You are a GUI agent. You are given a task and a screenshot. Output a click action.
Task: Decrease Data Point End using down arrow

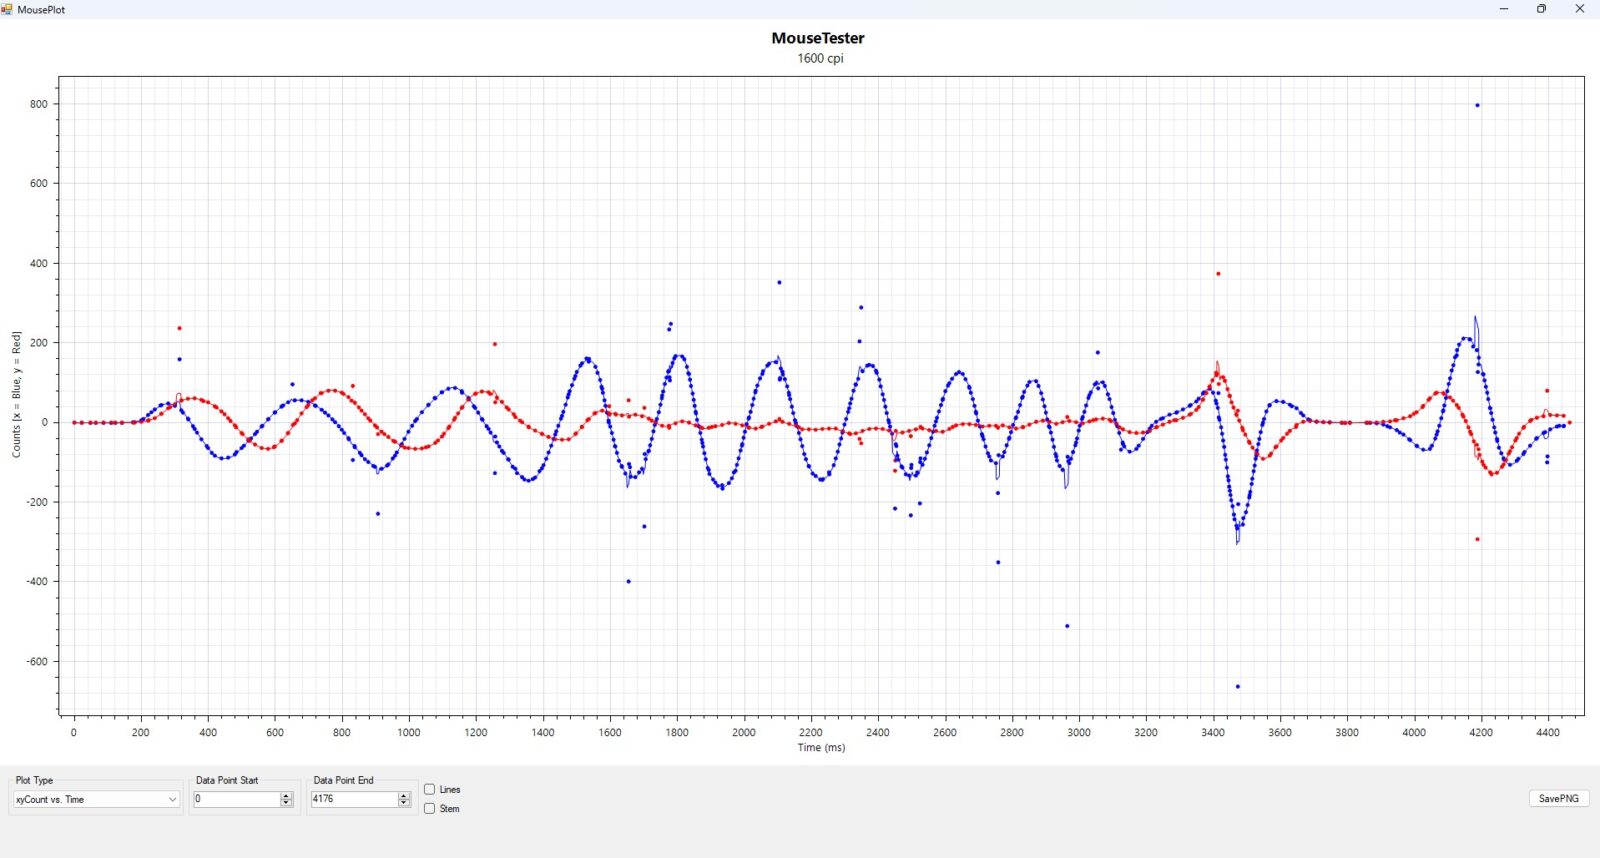[404, 803]
